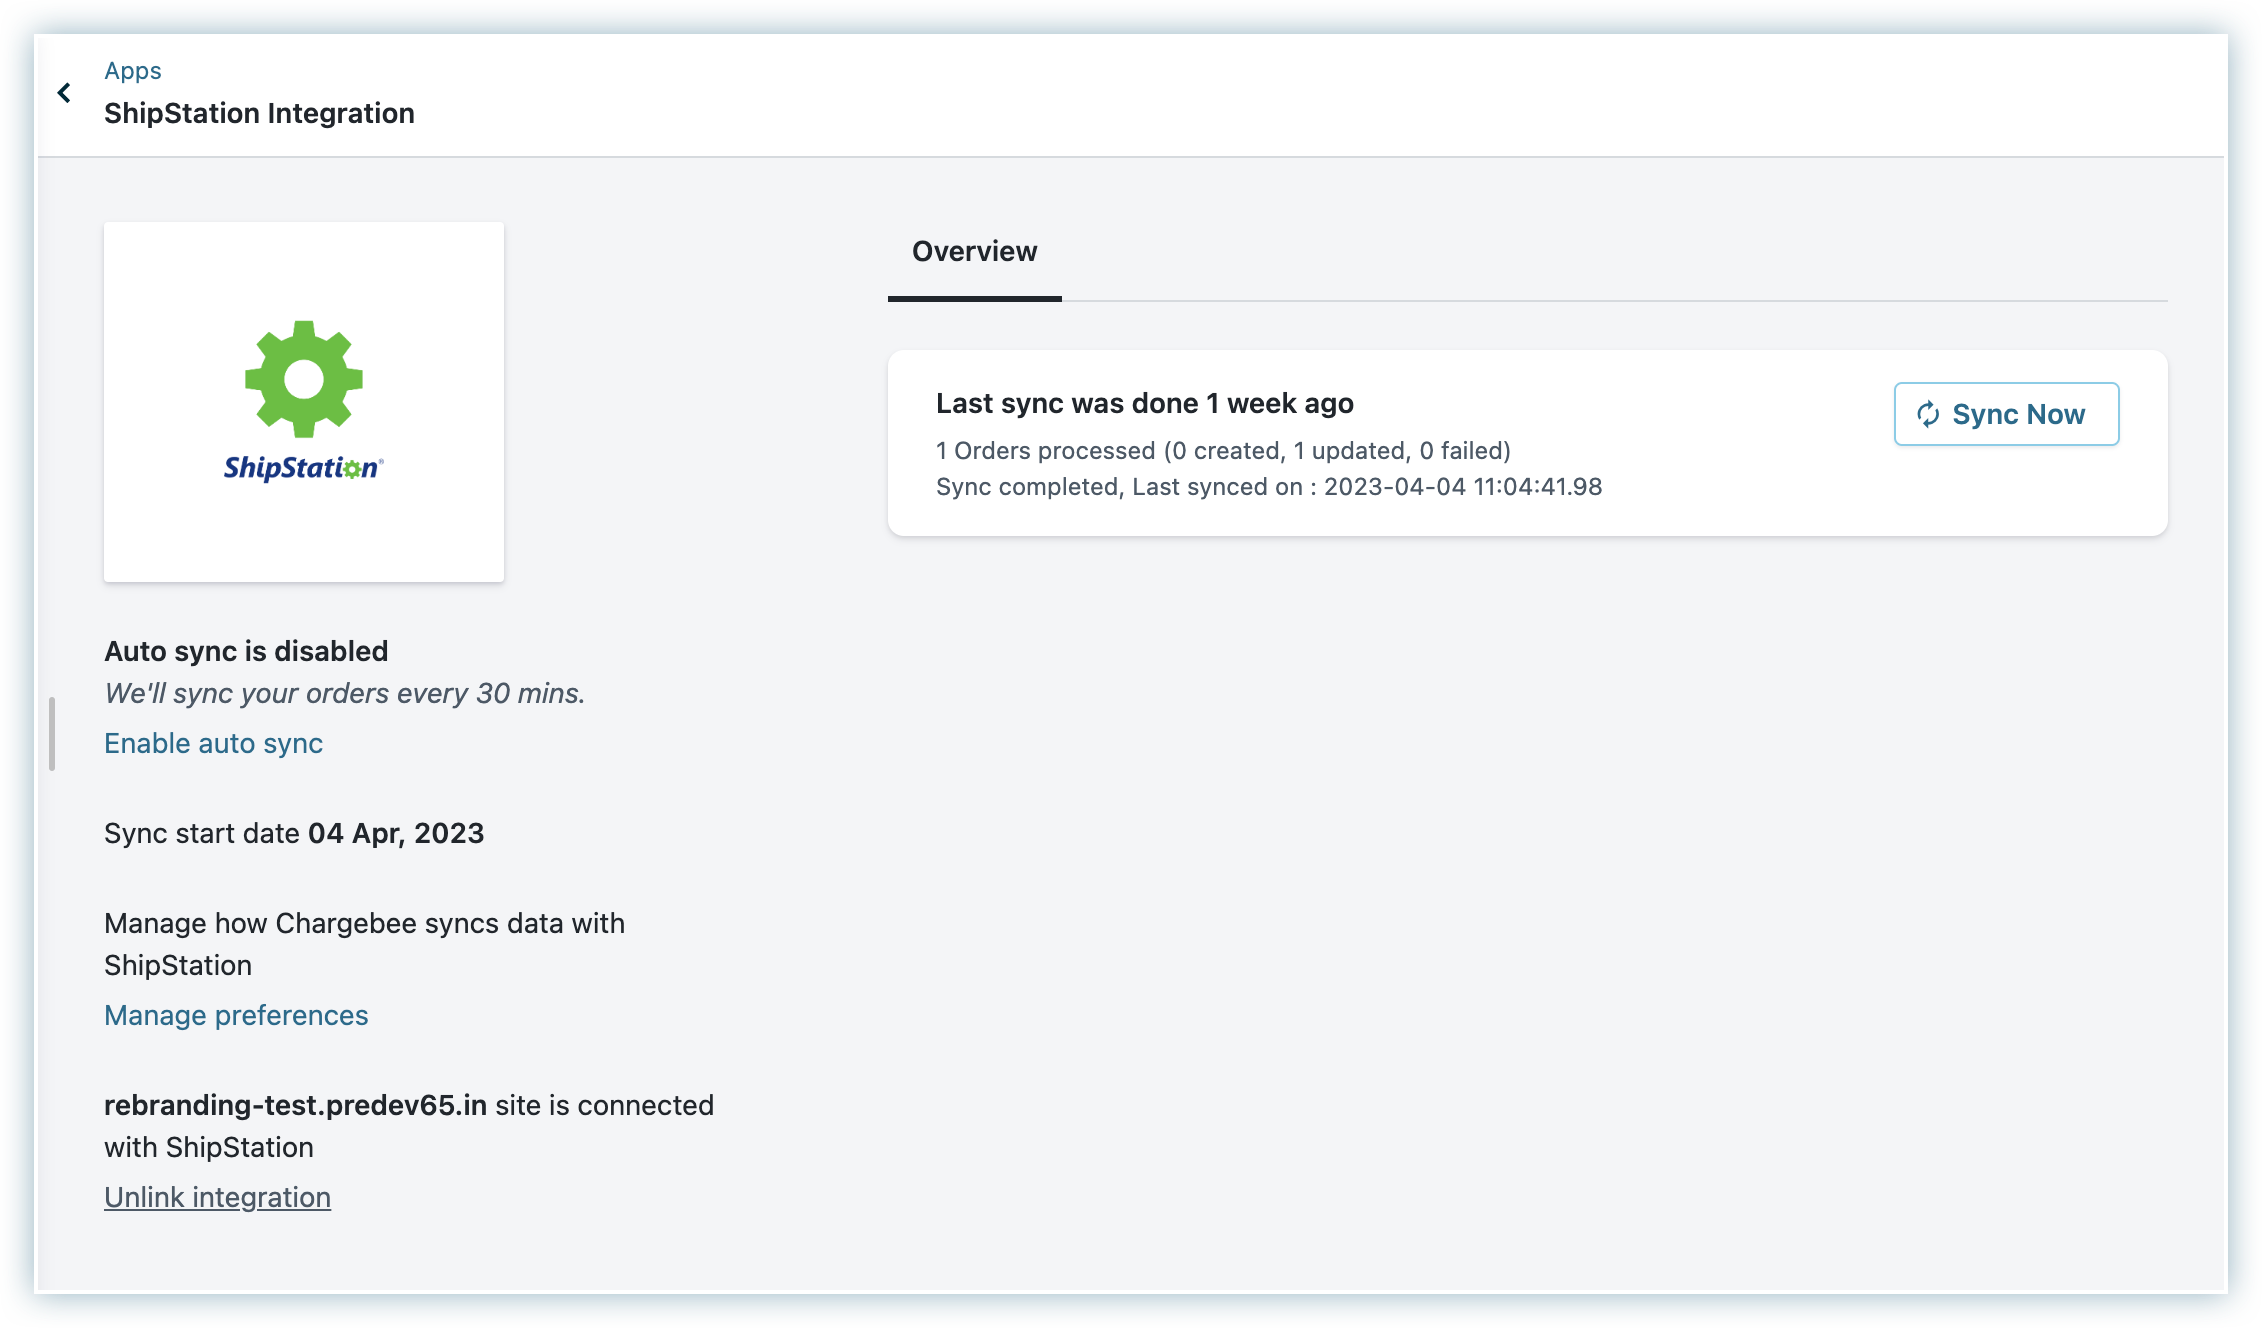The height and width of the screenshot is (1328, 2262).
Task: Open the Apps breadcrumb link
Action: coord(133,71)
